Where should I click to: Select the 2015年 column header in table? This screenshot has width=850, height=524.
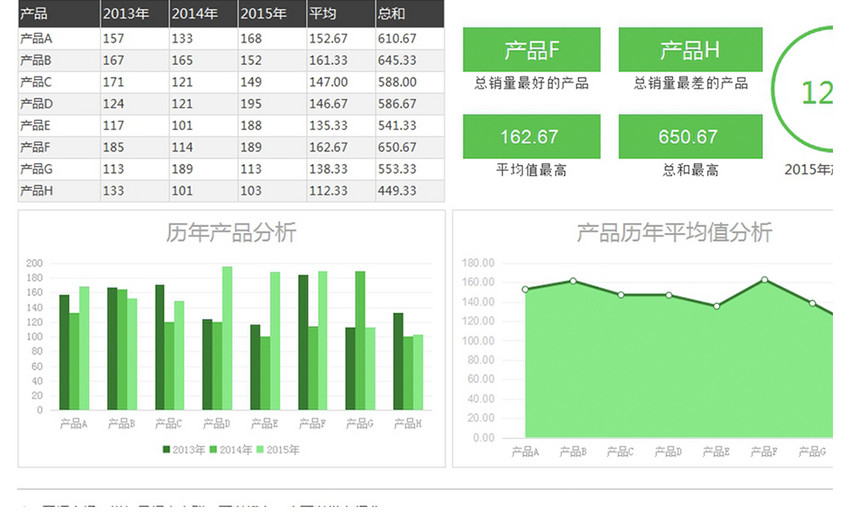(272, 14)
